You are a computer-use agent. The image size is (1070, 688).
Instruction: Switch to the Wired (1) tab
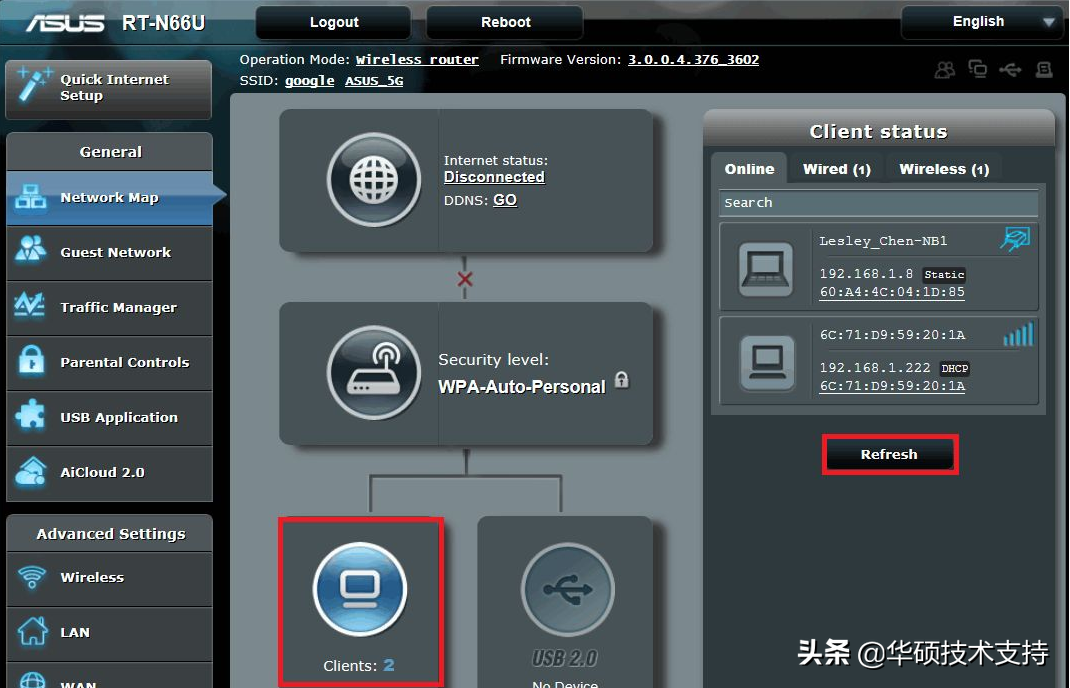click(837, 169)
